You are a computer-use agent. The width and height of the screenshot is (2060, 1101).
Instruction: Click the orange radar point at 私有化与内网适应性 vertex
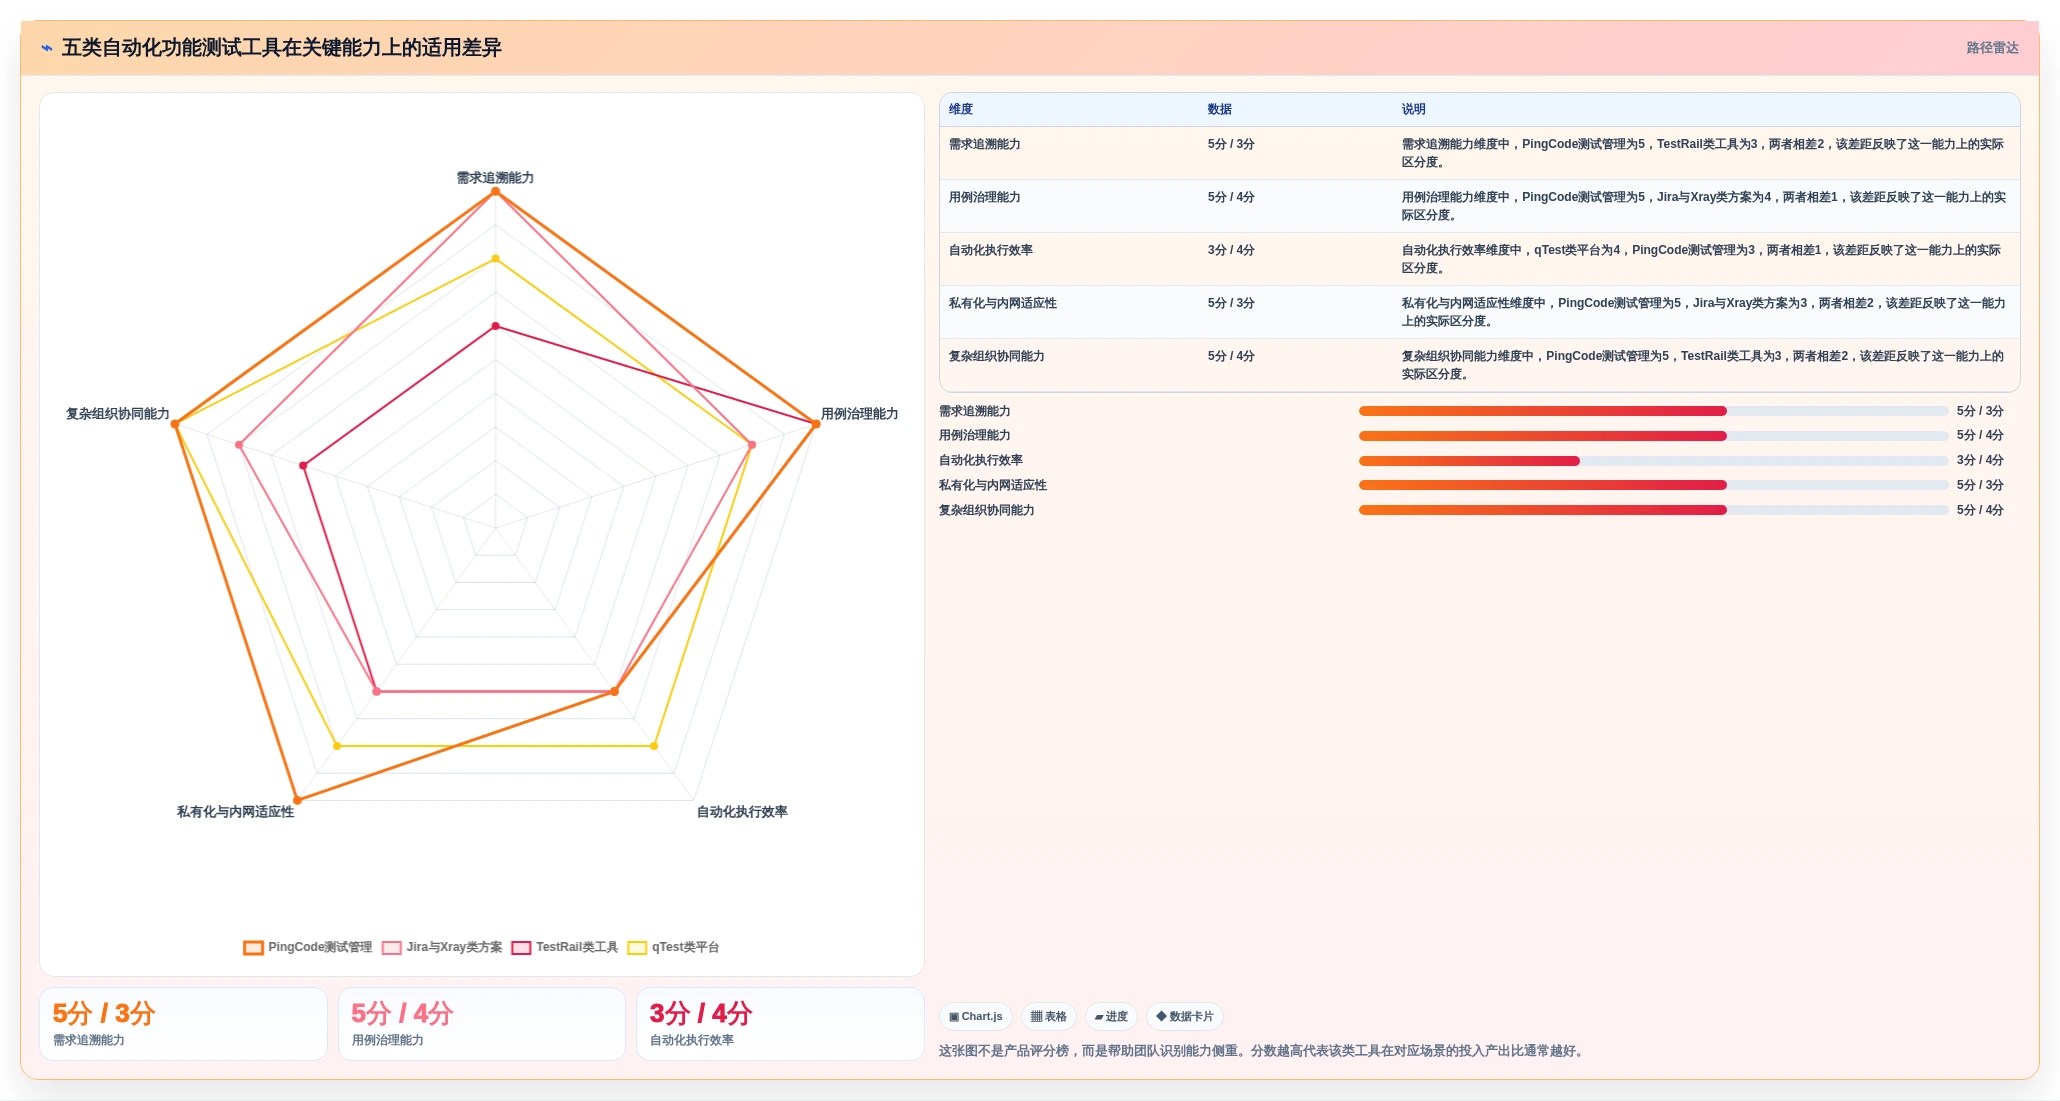point(297,801)
